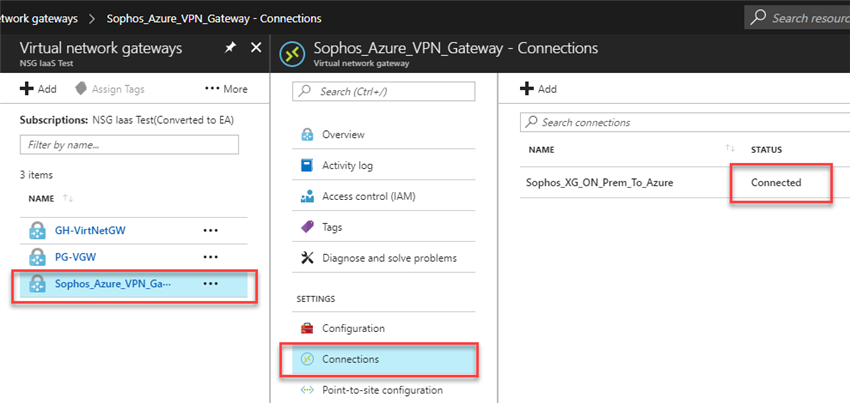The width and height of the screenshot is (850, 403).
Task: Click the Connected status cell
Action: [776, 183]
